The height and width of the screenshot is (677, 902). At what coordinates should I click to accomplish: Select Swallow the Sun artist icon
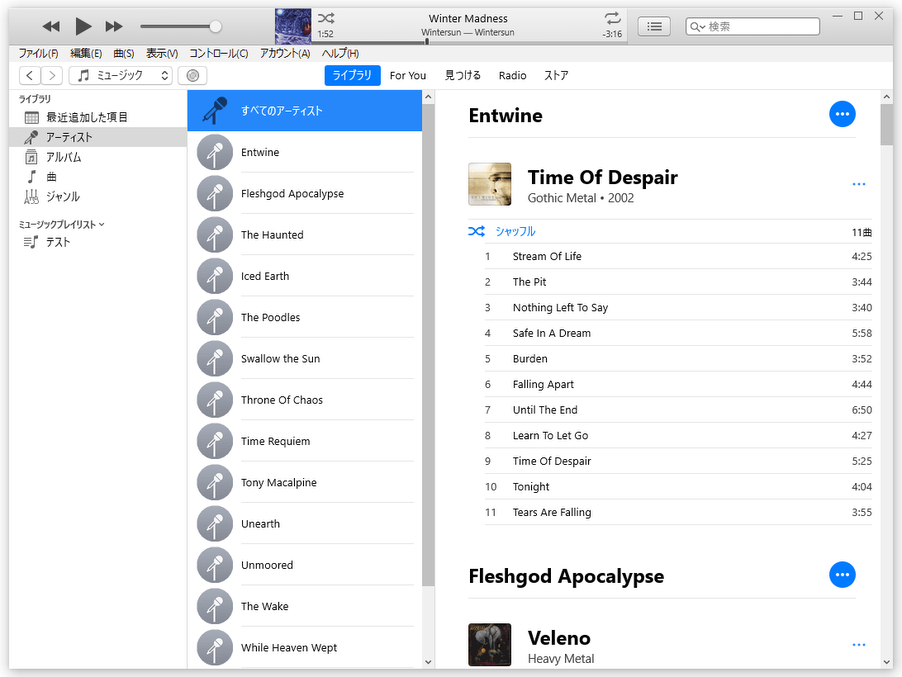point(215,359)
